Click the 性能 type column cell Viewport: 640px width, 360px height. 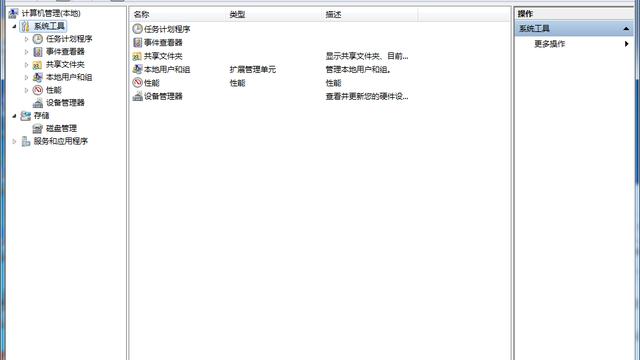[237, 83]
